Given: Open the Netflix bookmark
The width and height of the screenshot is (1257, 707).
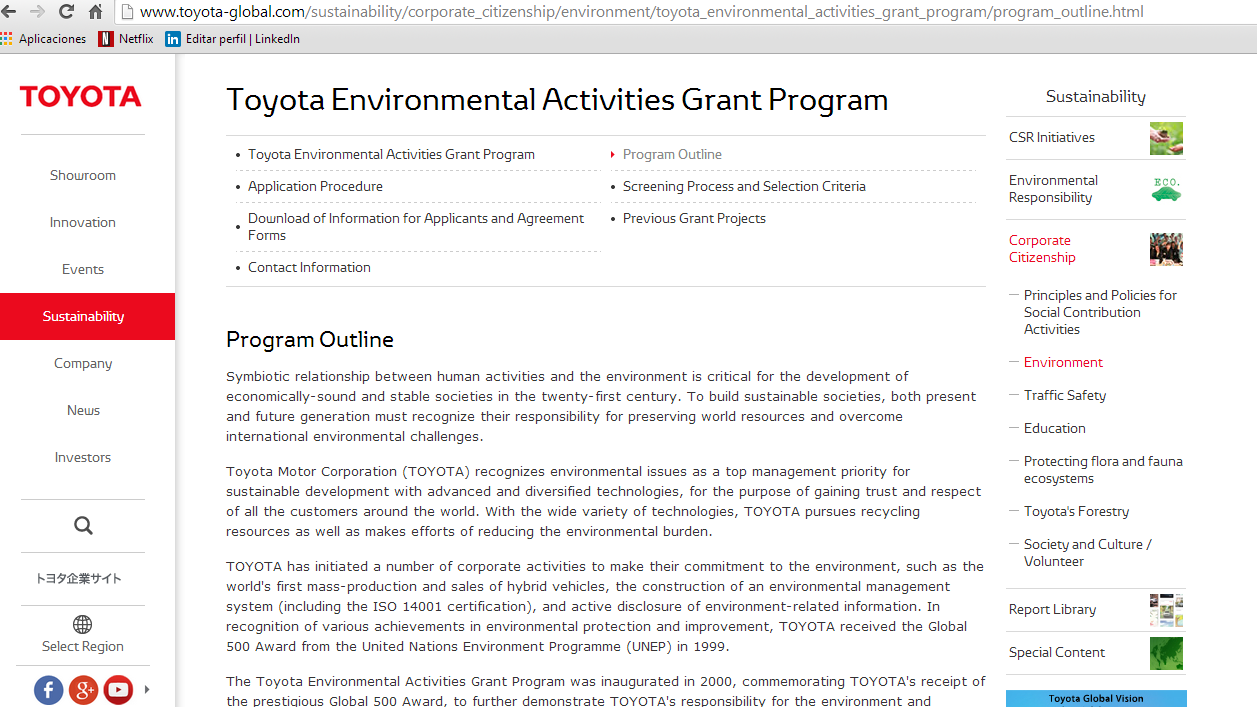Looking at the screenshot, I should (126, 39).
